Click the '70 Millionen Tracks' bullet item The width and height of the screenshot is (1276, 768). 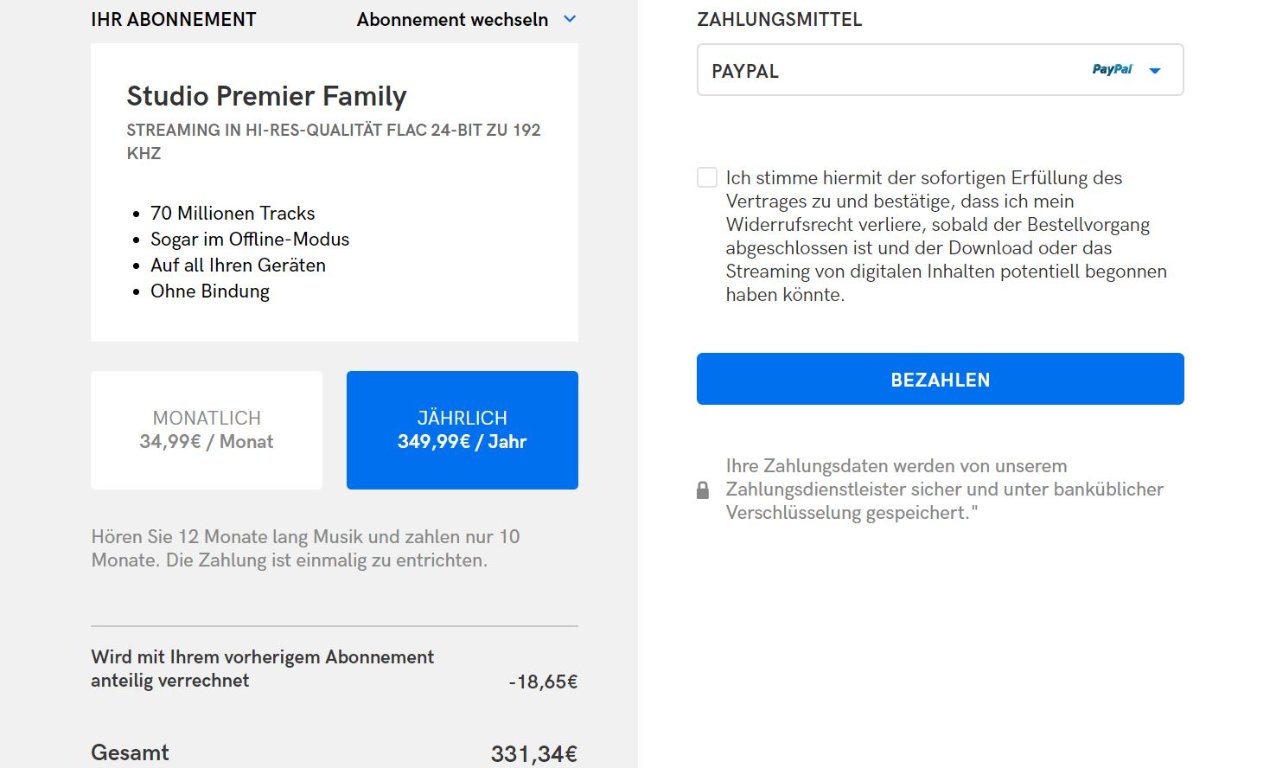click(x=232, y=213)
